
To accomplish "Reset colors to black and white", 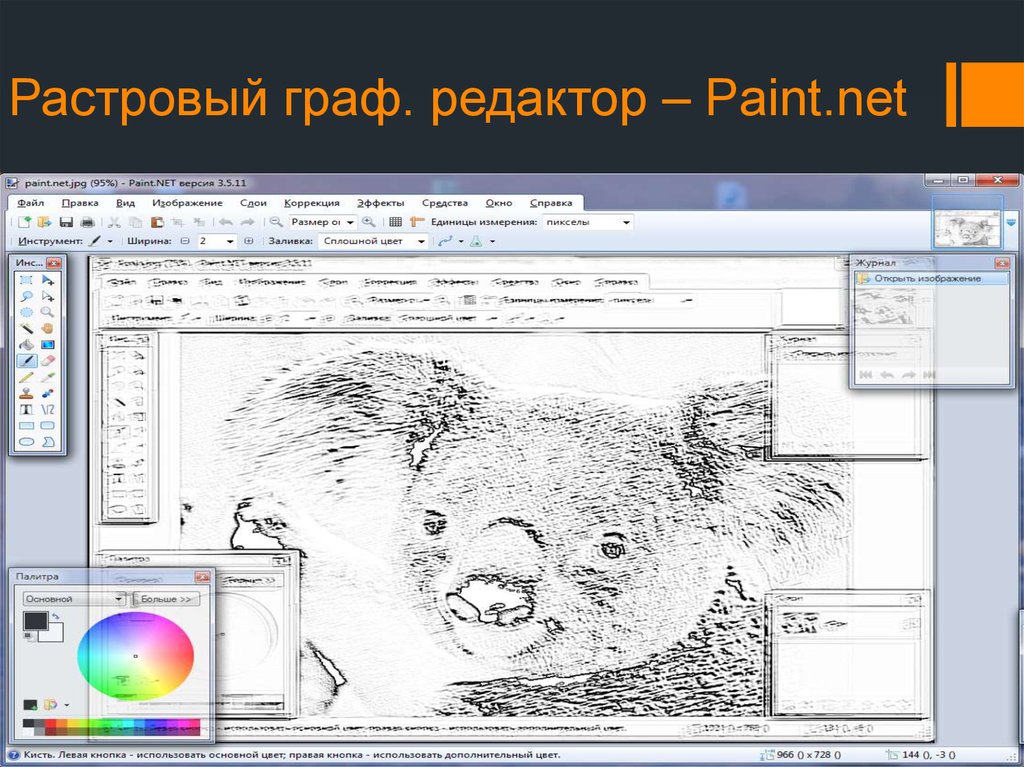I will coord(27,635).
